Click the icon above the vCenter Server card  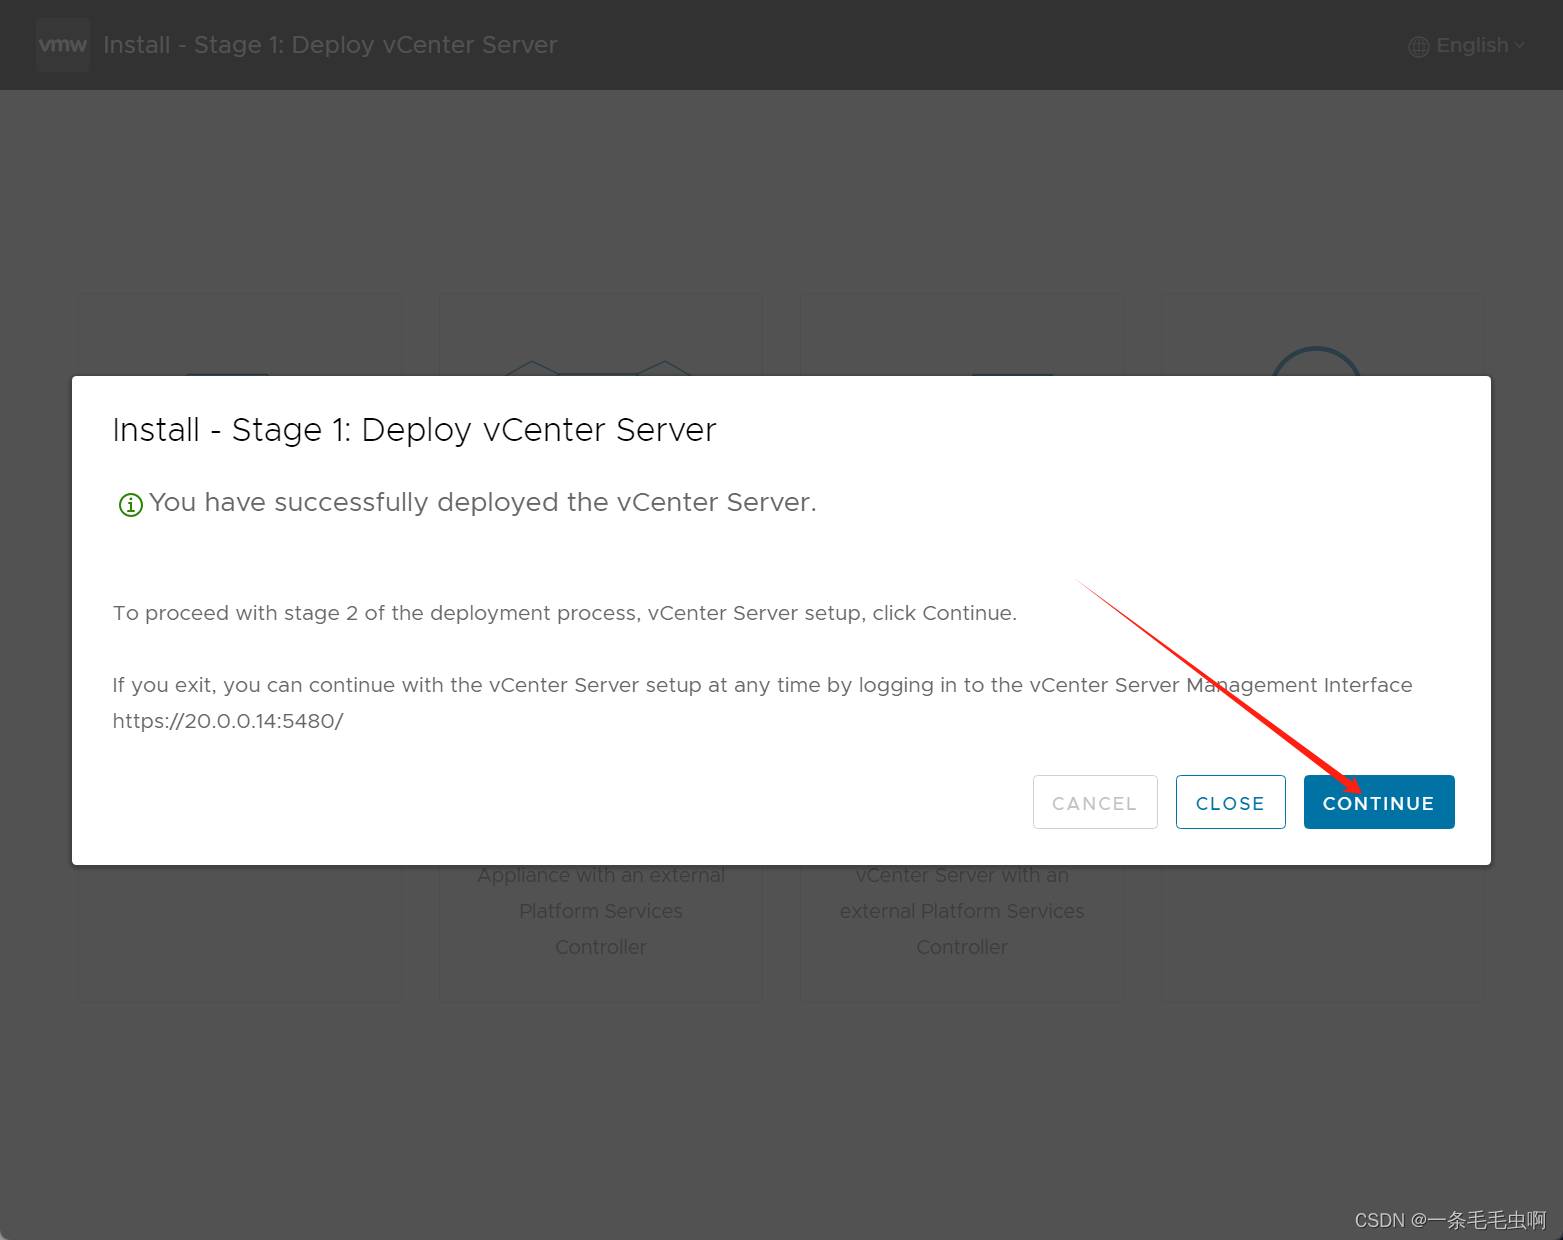(x=1012, y=369)
